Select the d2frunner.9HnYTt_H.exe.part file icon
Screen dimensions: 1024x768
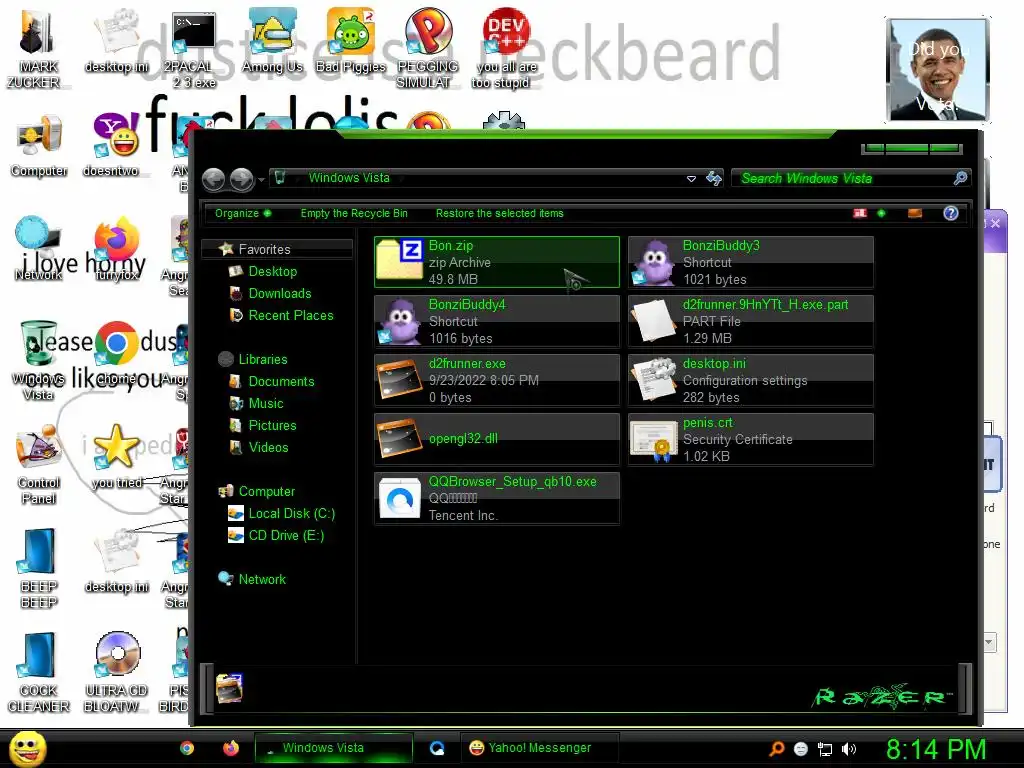655,321
